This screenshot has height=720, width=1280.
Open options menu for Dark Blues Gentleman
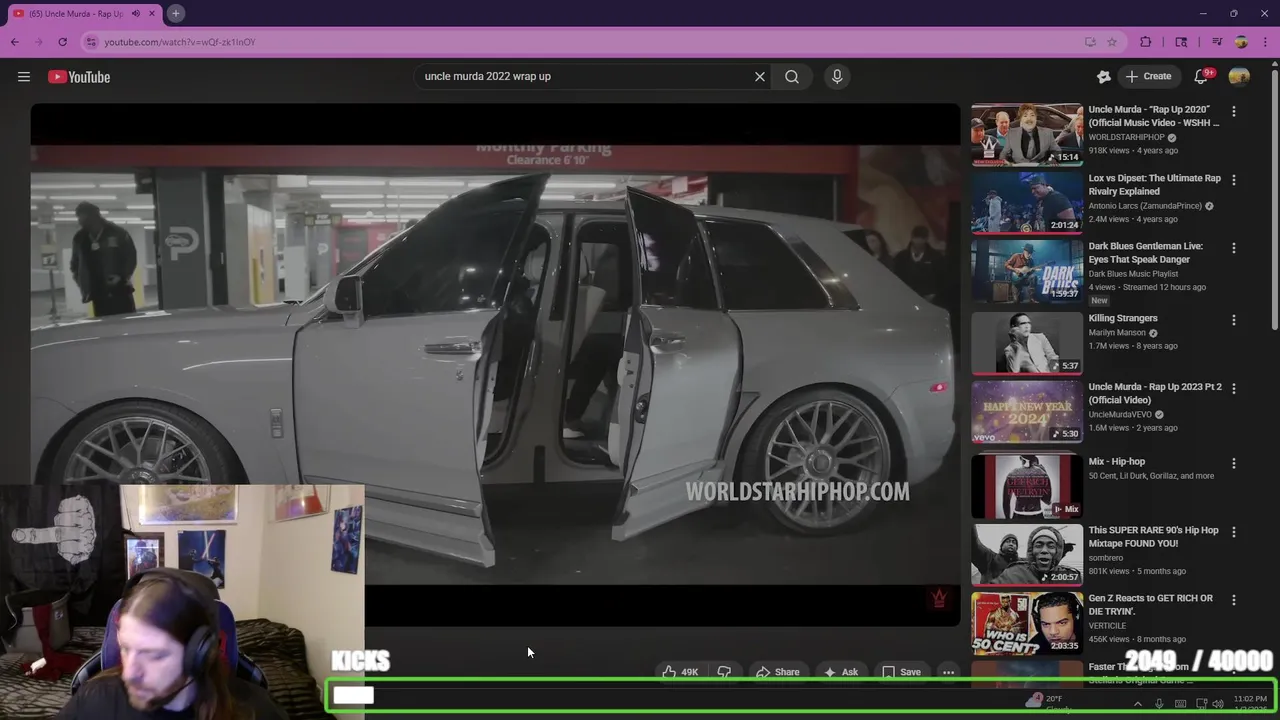1234,248
